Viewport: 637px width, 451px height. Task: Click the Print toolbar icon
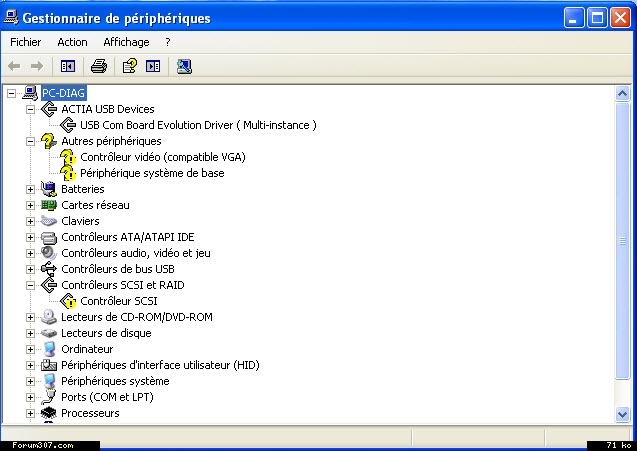coord(98,66)
